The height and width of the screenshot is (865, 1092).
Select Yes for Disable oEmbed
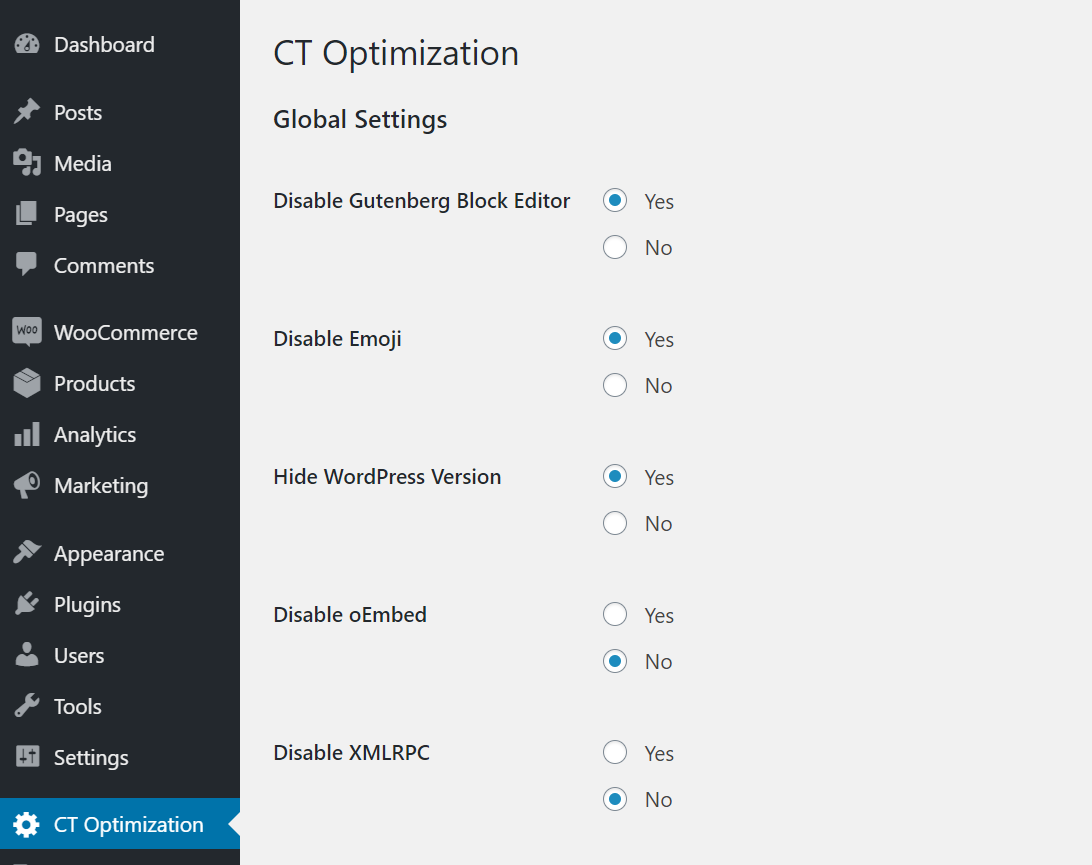coord(615,614)
